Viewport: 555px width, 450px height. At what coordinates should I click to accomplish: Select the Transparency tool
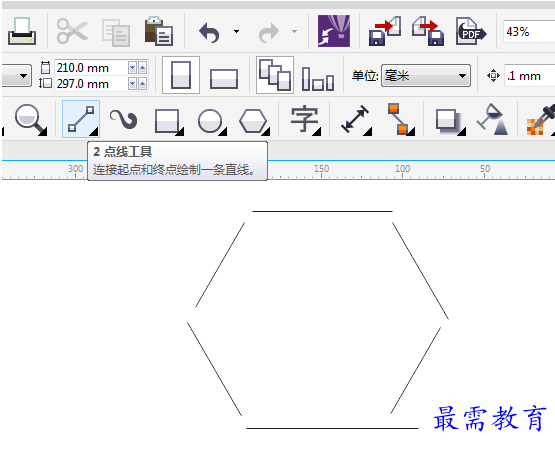click(x=493, y=119)
